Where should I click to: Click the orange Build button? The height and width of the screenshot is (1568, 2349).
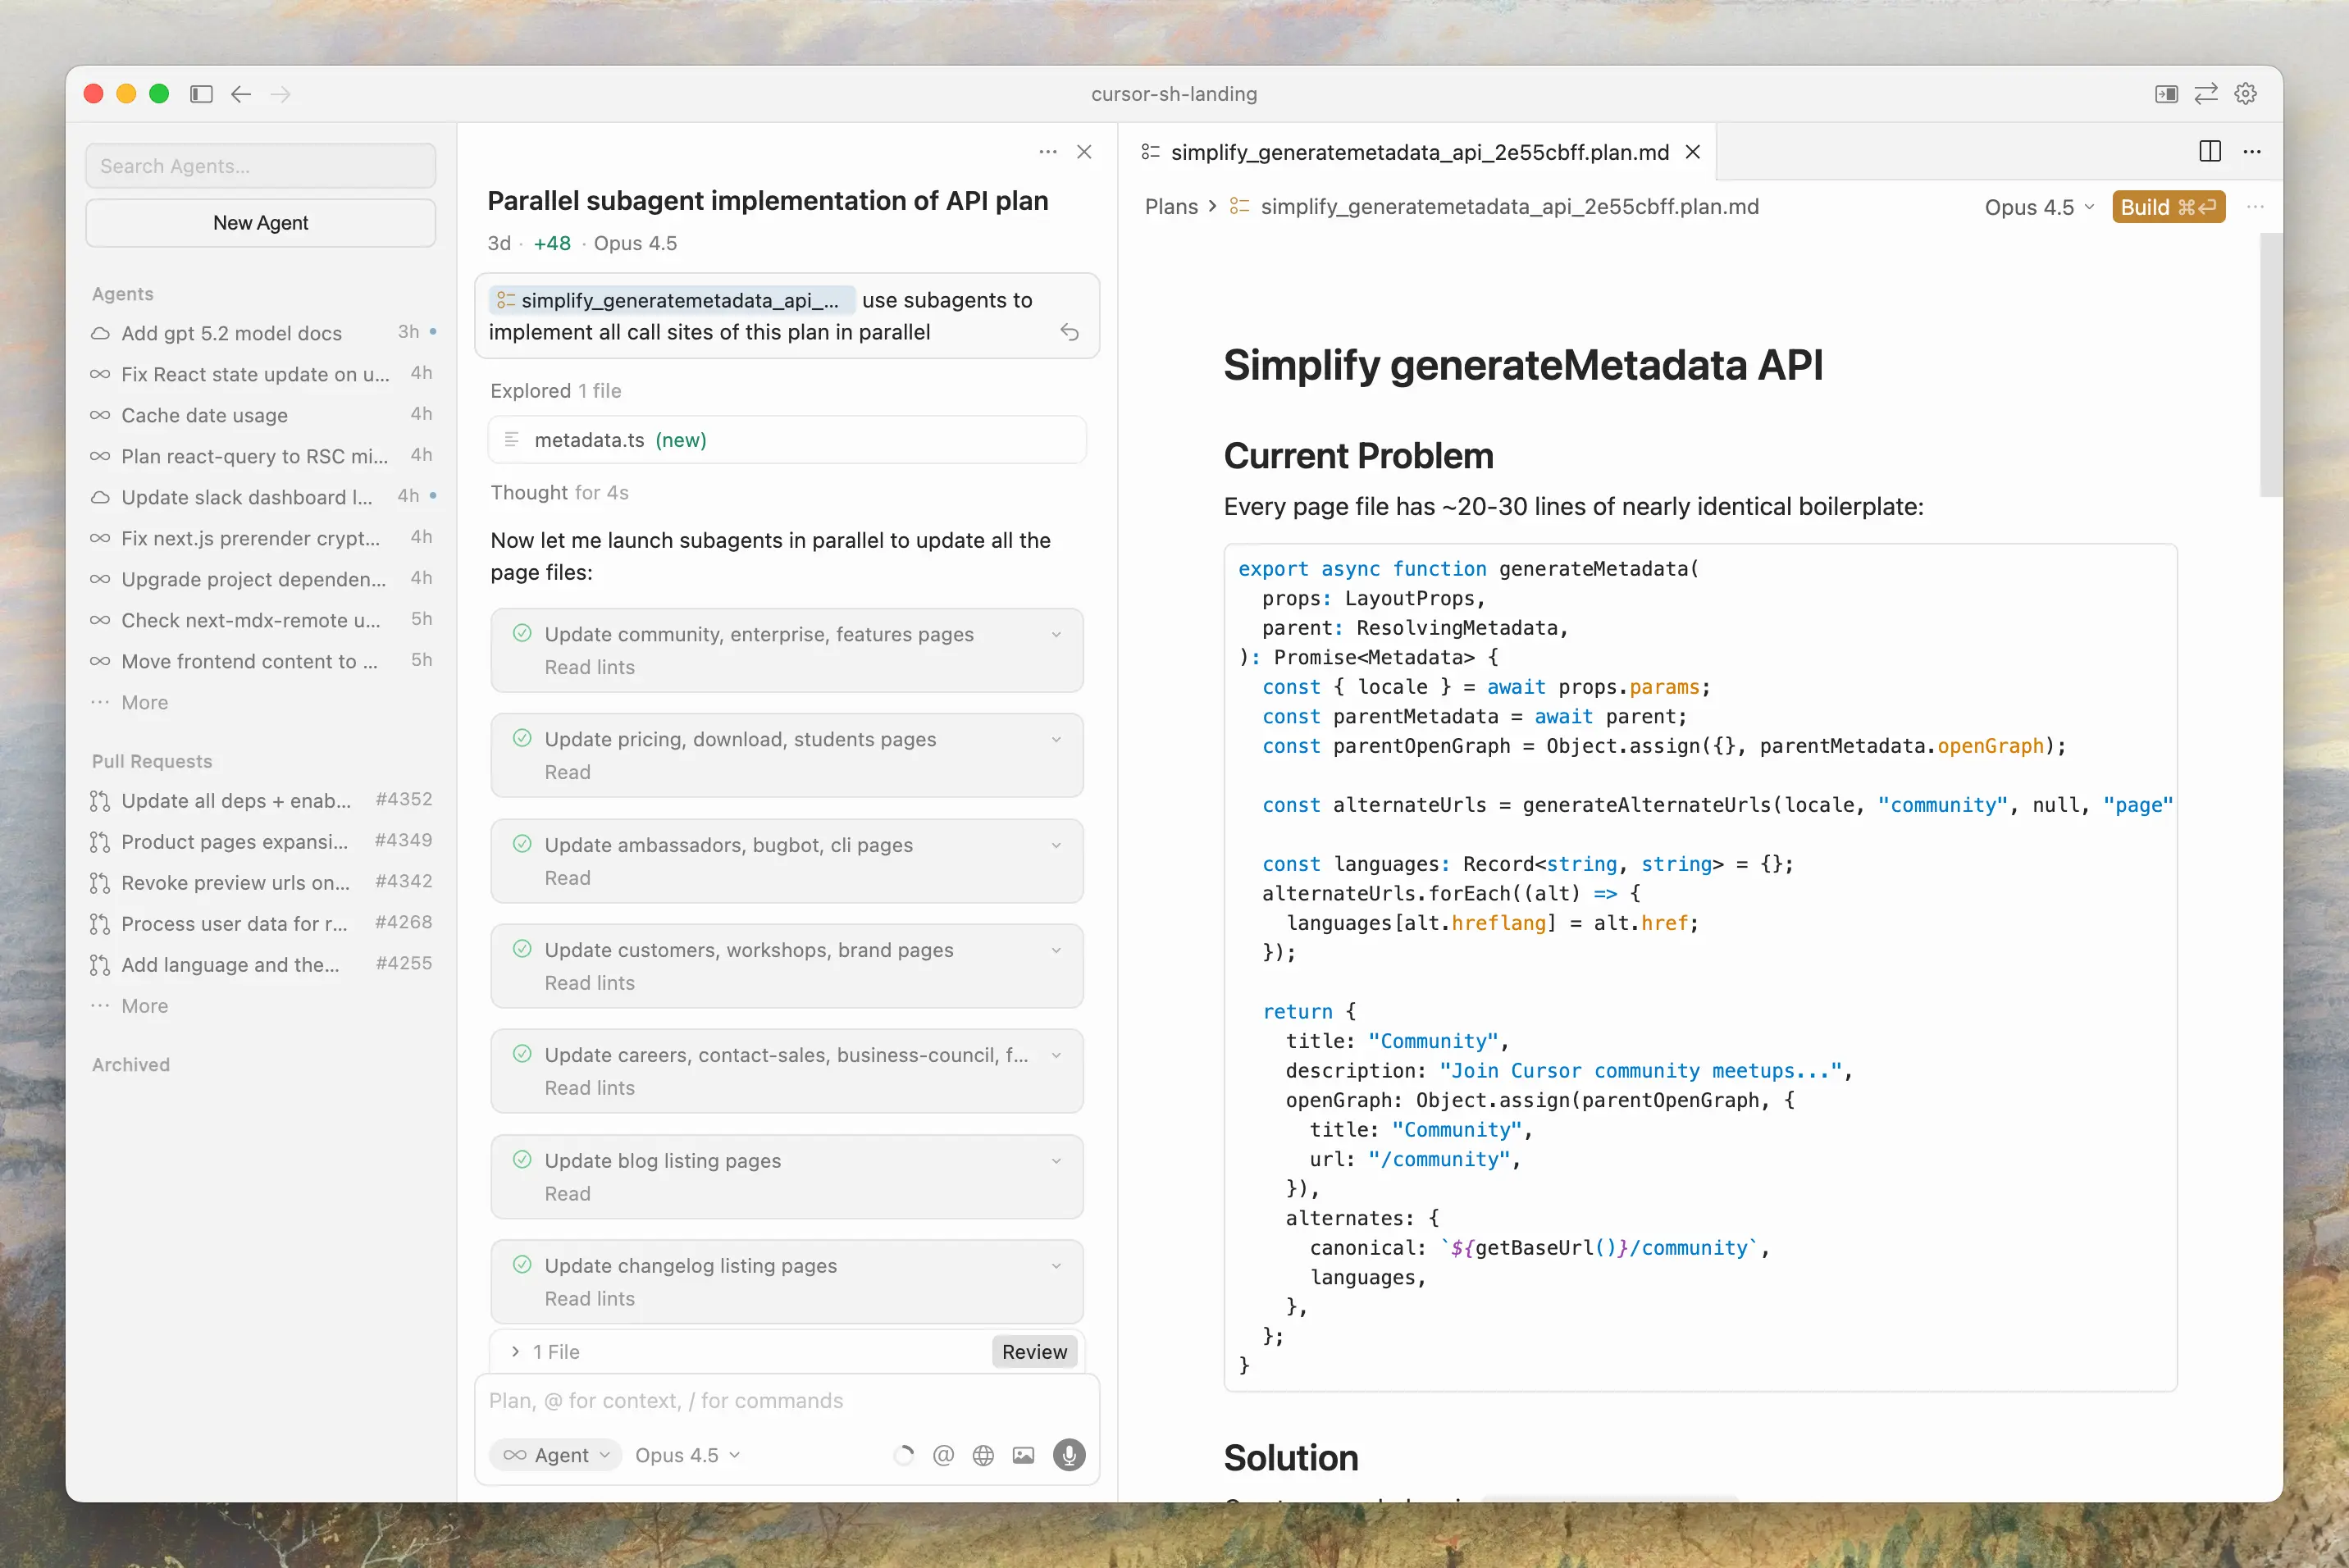coord(2168,207)
